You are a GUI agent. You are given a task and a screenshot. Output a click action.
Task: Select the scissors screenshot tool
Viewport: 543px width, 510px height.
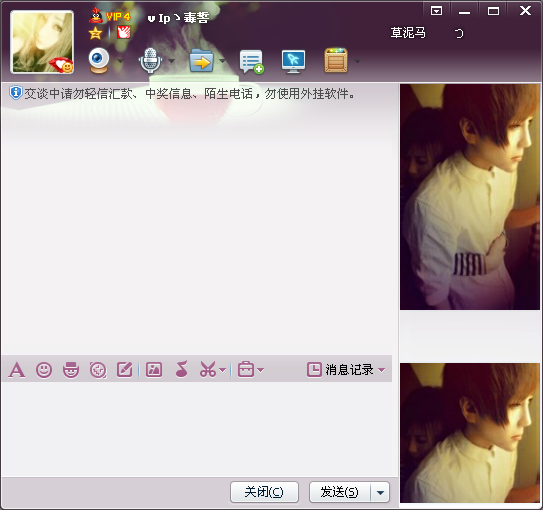click(207, 369)
